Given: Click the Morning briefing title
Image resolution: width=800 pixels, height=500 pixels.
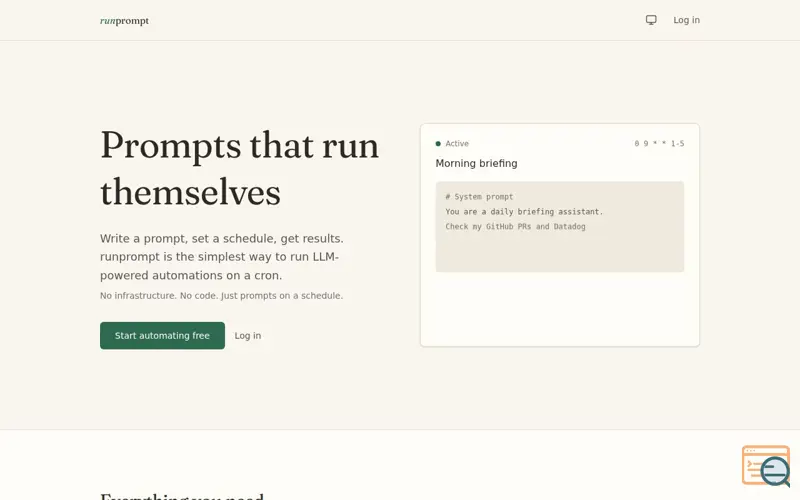Looking at the screenshot, I should coord(476,163).
